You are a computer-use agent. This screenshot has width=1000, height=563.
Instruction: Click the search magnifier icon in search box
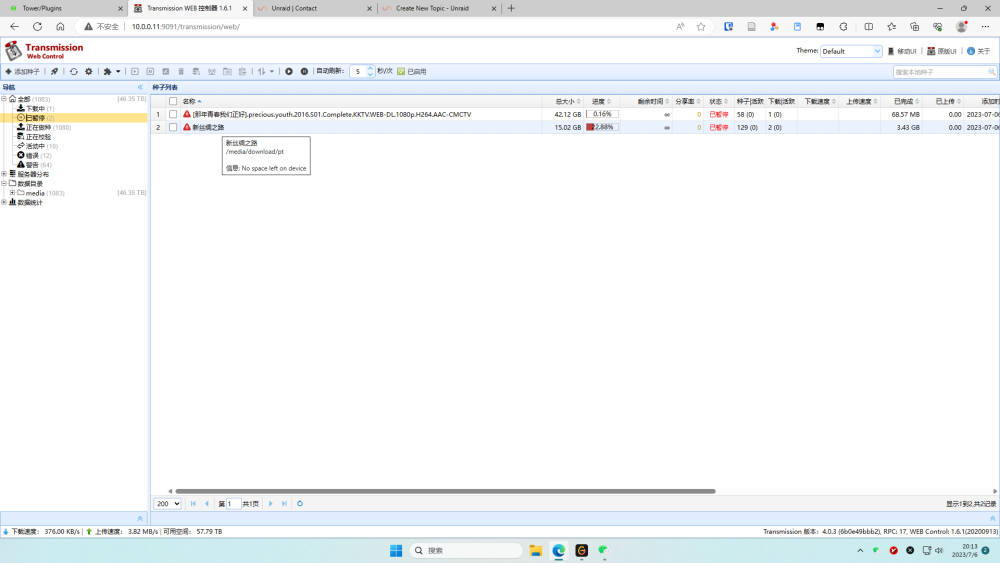pos(992,72)
